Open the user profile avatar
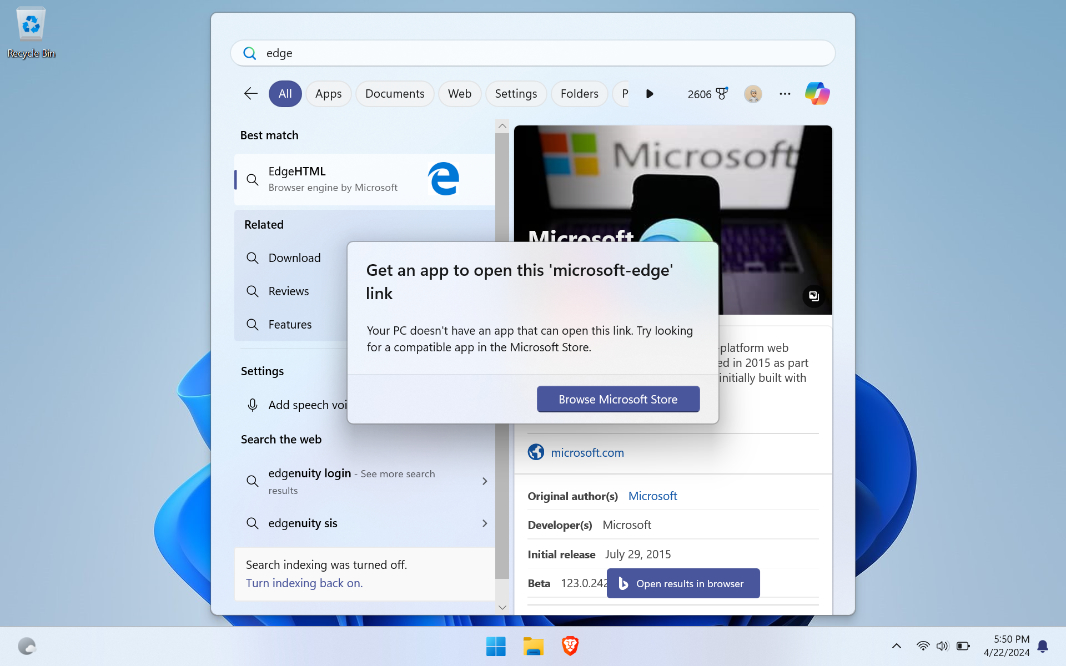The width and height of the screenshot is (1066, 666). click(753, 94)
